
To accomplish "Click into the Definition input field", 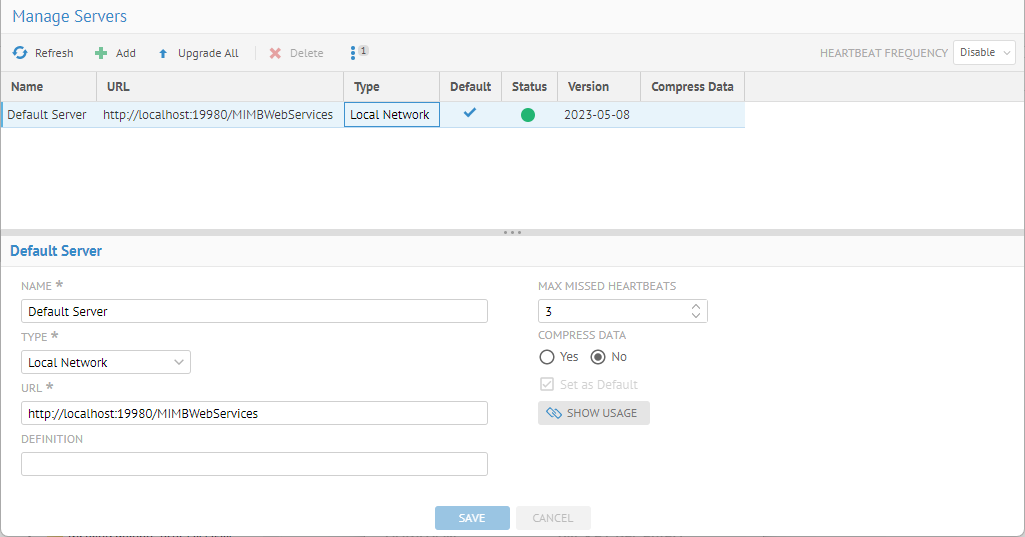I will [x=254, y=464].
